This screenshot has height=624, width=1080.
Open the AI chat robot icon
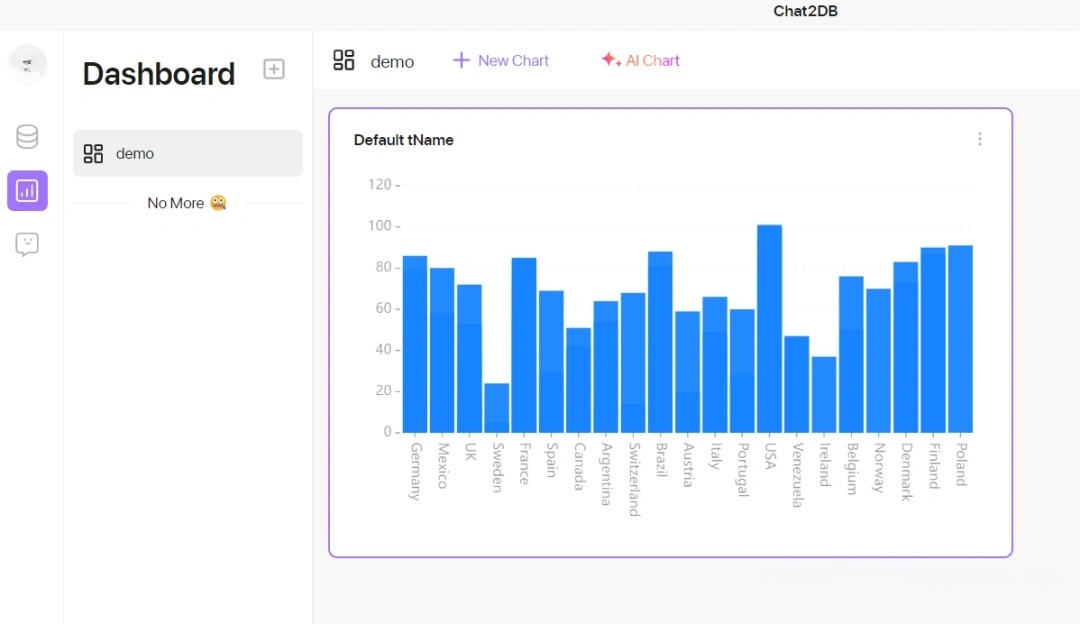pos(28,244)
